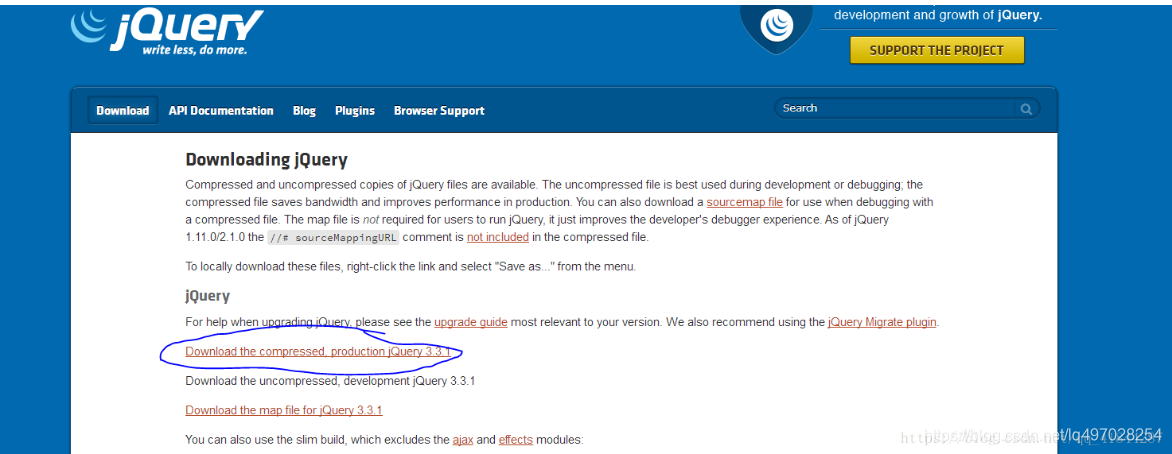Follow the 'not included' link
Image resolution: width=1172 pixels, height=454 pixels.
click(498, 237)
